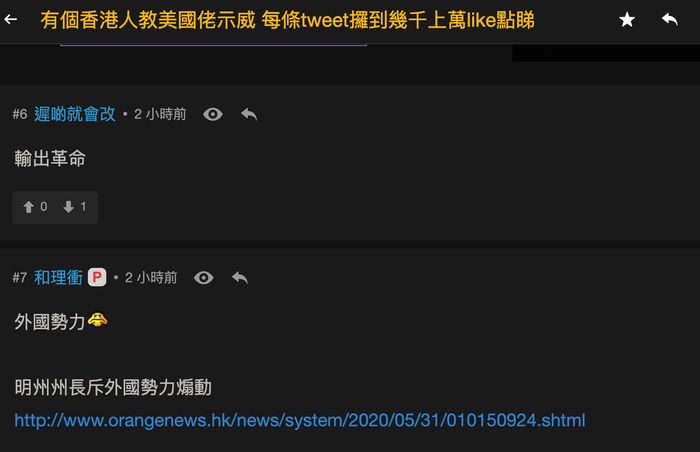Viewport: 700px width, 452px height.
Task: Downvote comment #6 輸出革命
Action: [75, 207]
